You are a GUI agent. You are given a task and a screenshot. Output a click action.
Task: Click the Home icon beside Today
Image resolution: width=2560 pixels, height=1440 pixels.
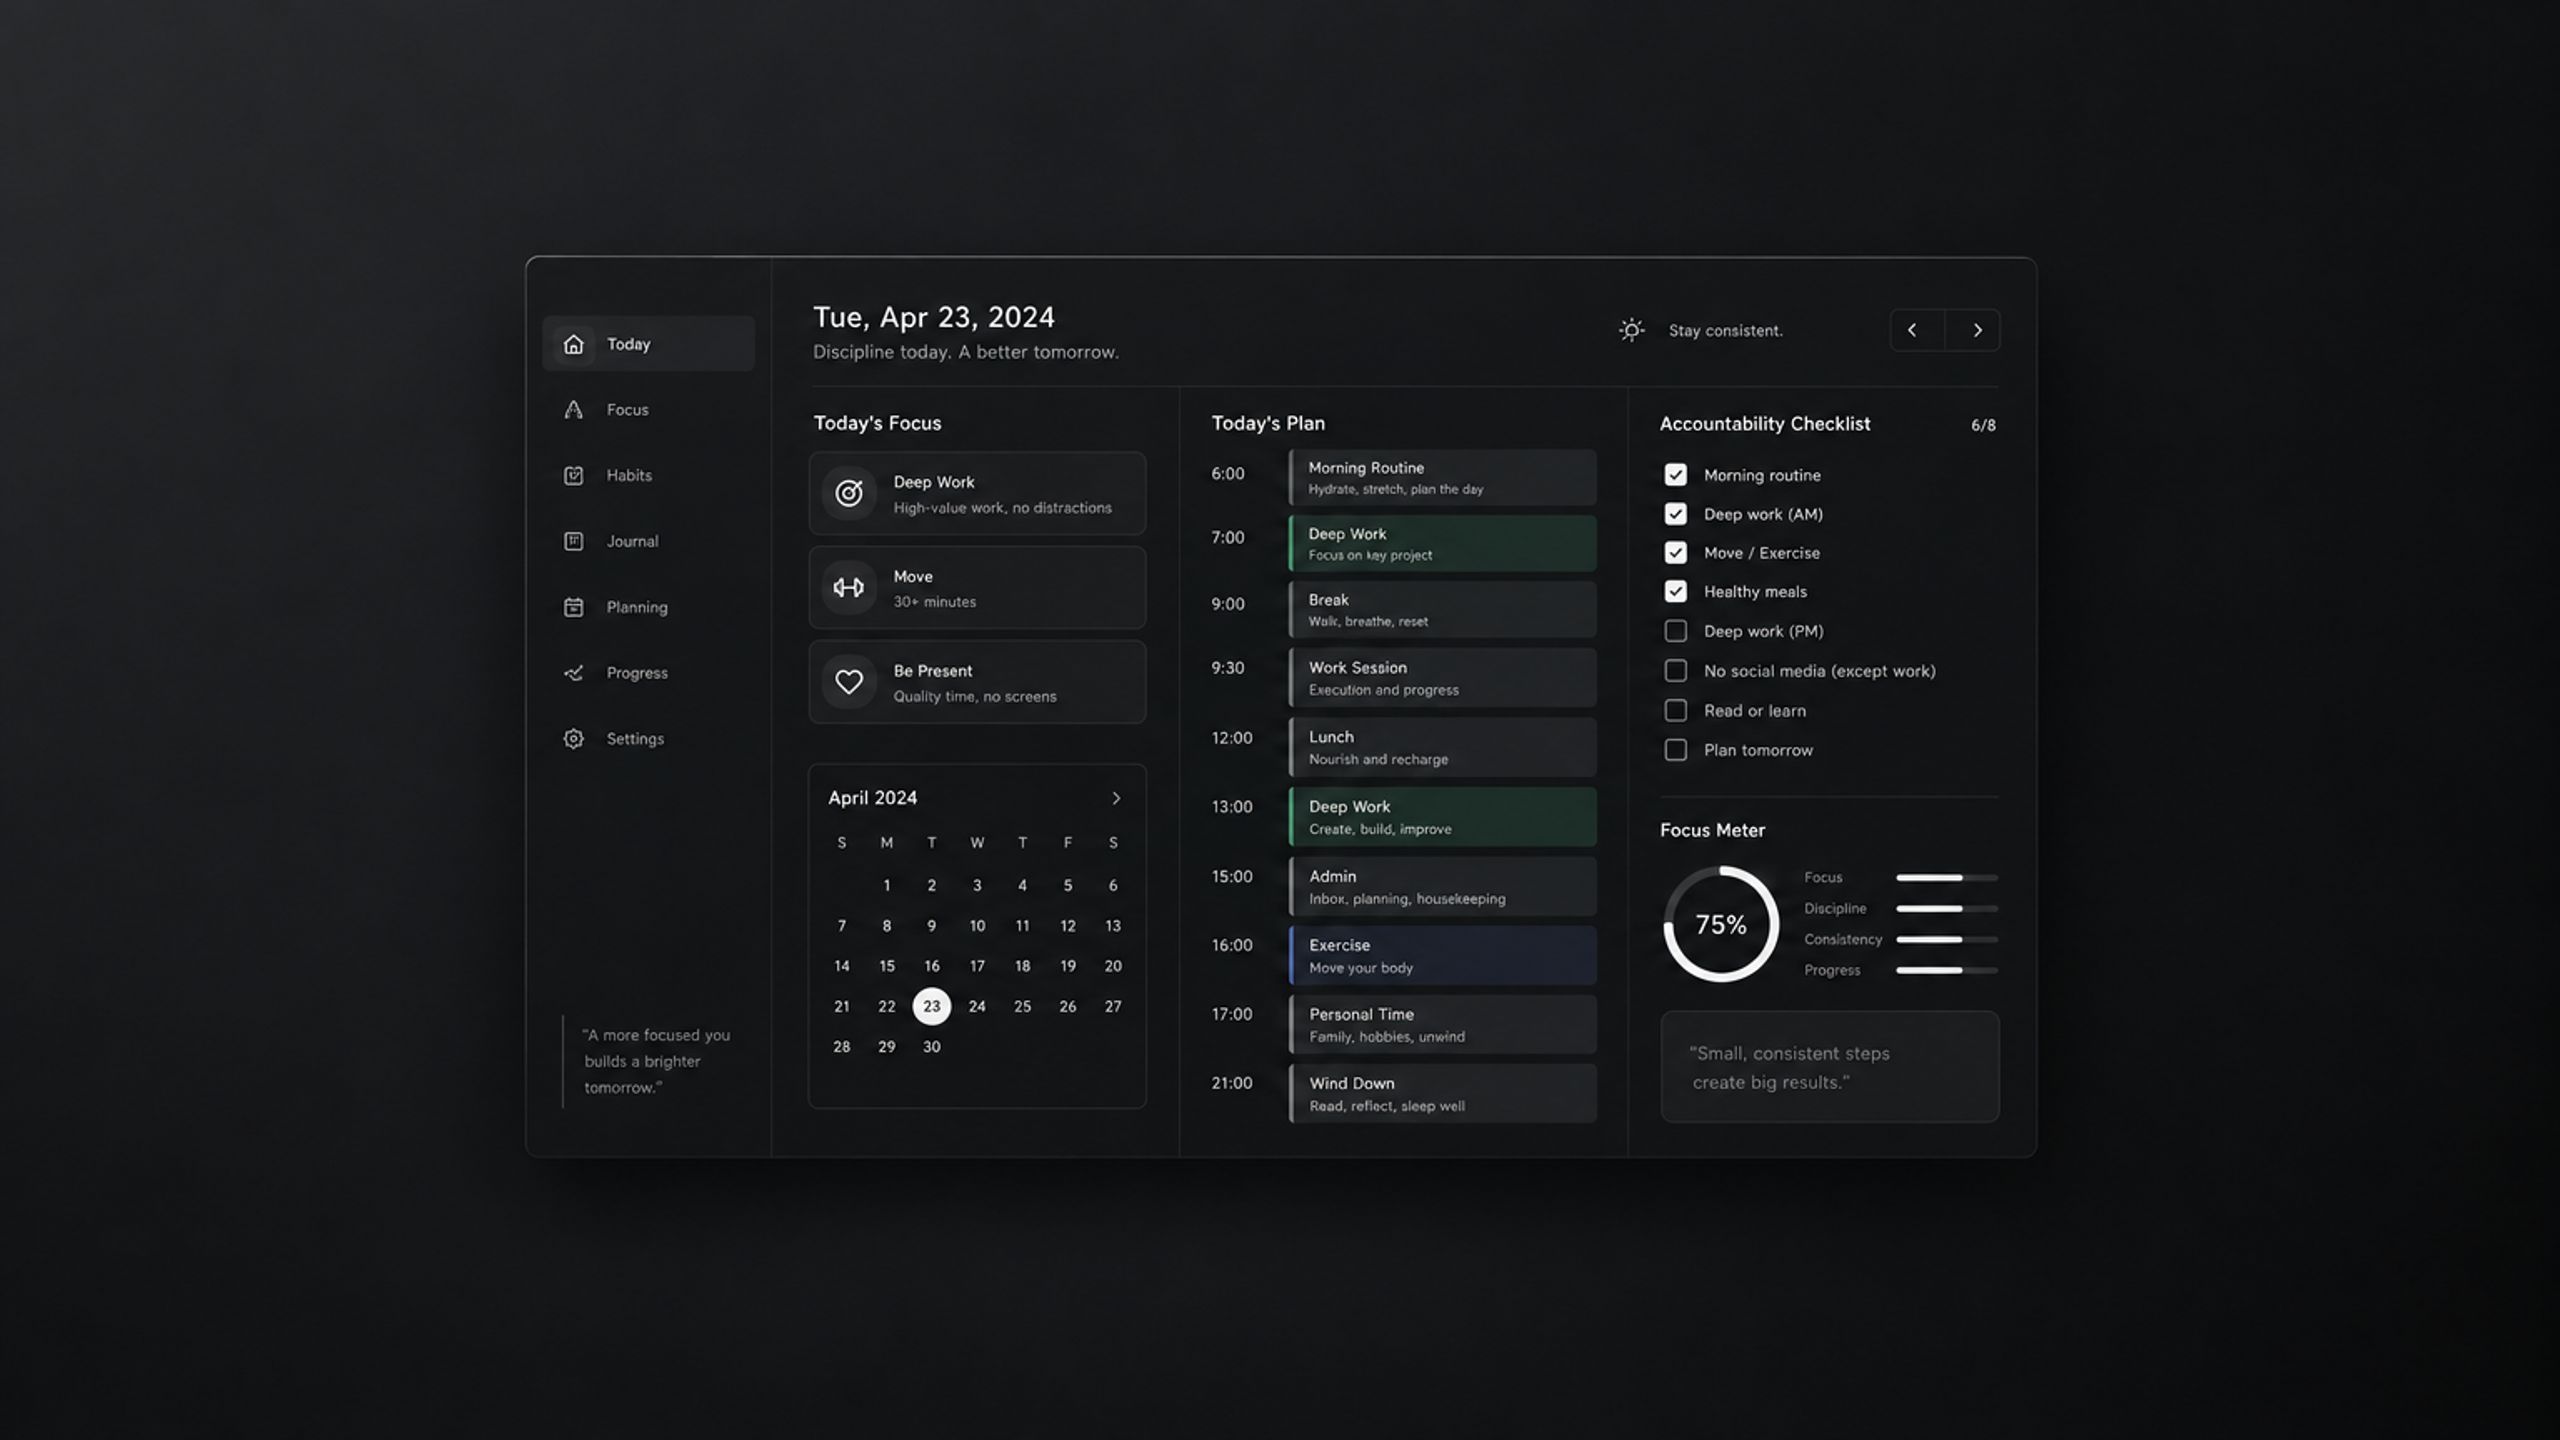coord(573,344)
